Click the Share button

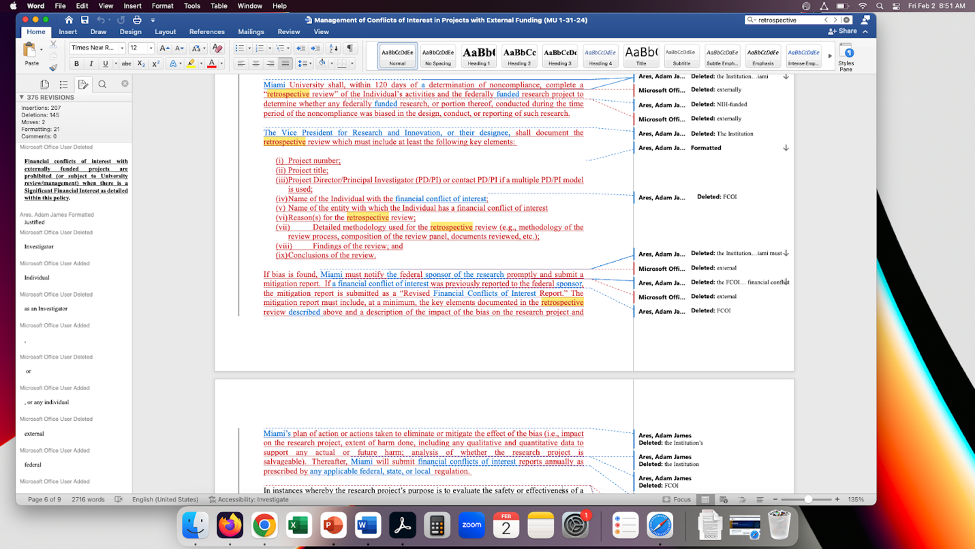pyautogui.click(x=842, y=31)
